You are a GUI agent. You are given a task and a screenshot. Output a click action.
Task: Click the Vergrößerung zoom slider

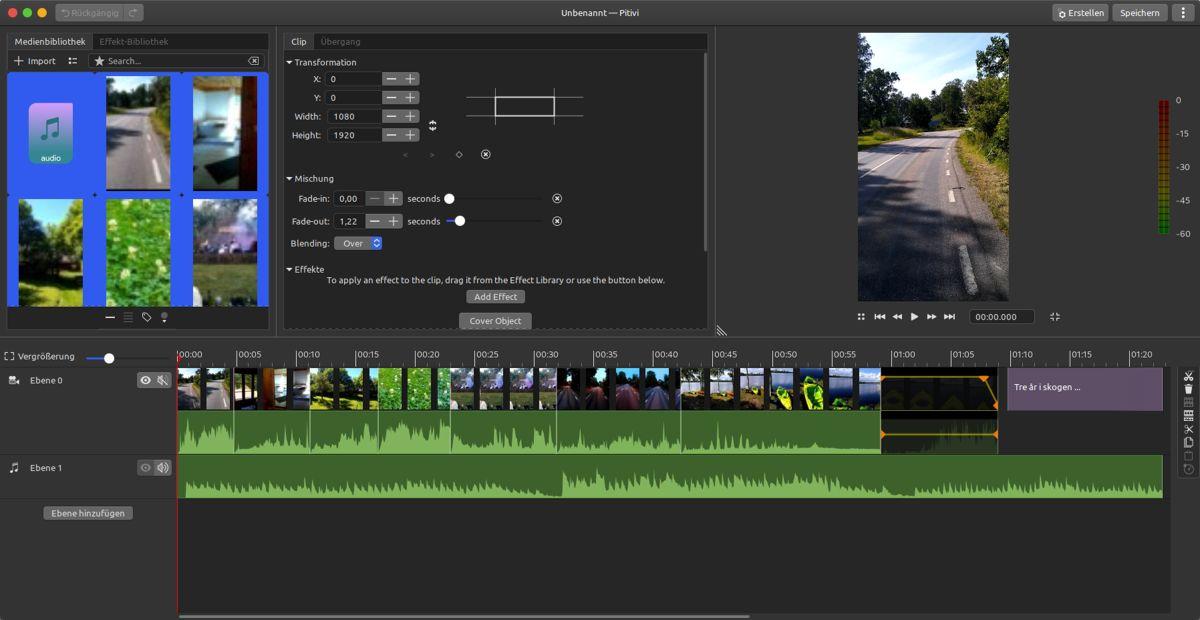click(109, 358)
